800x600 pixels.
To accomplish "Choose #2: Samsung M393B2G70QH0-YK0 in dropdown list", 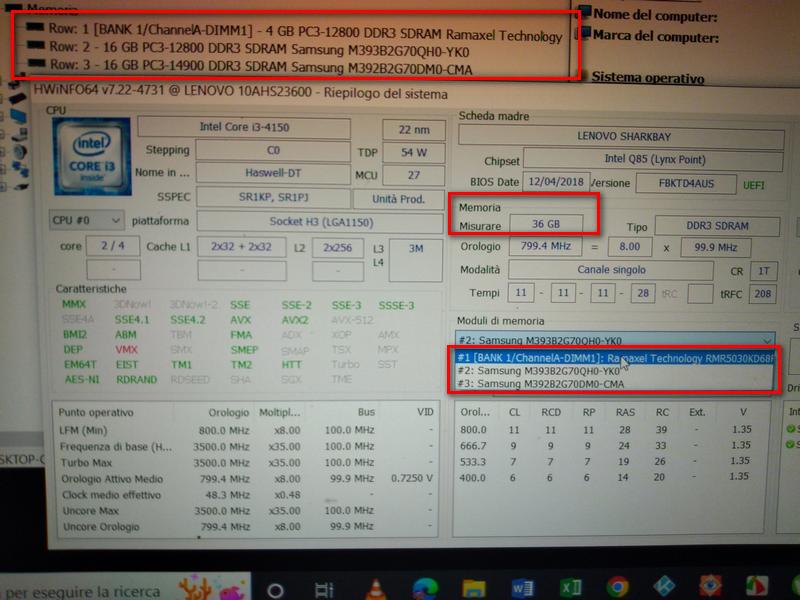I will [x=614, y=371].
